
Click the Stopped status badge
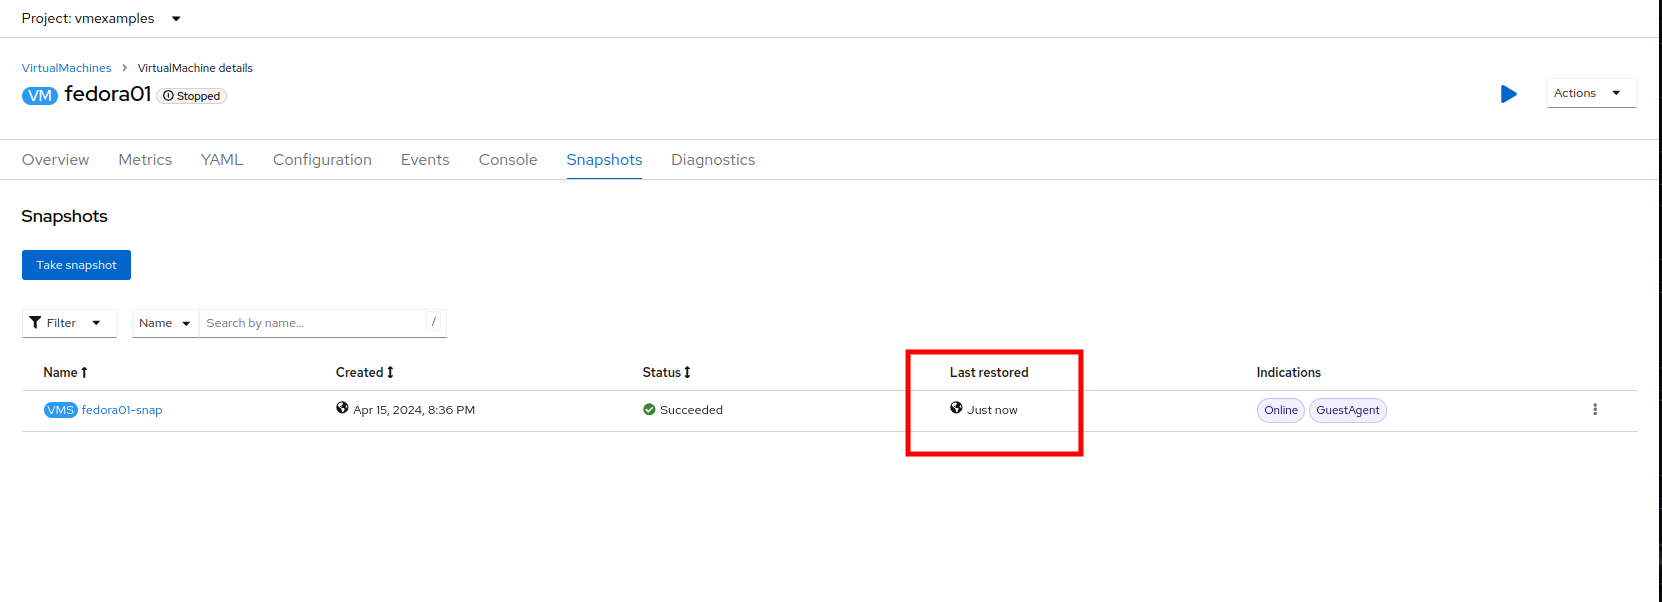point(192,96)
